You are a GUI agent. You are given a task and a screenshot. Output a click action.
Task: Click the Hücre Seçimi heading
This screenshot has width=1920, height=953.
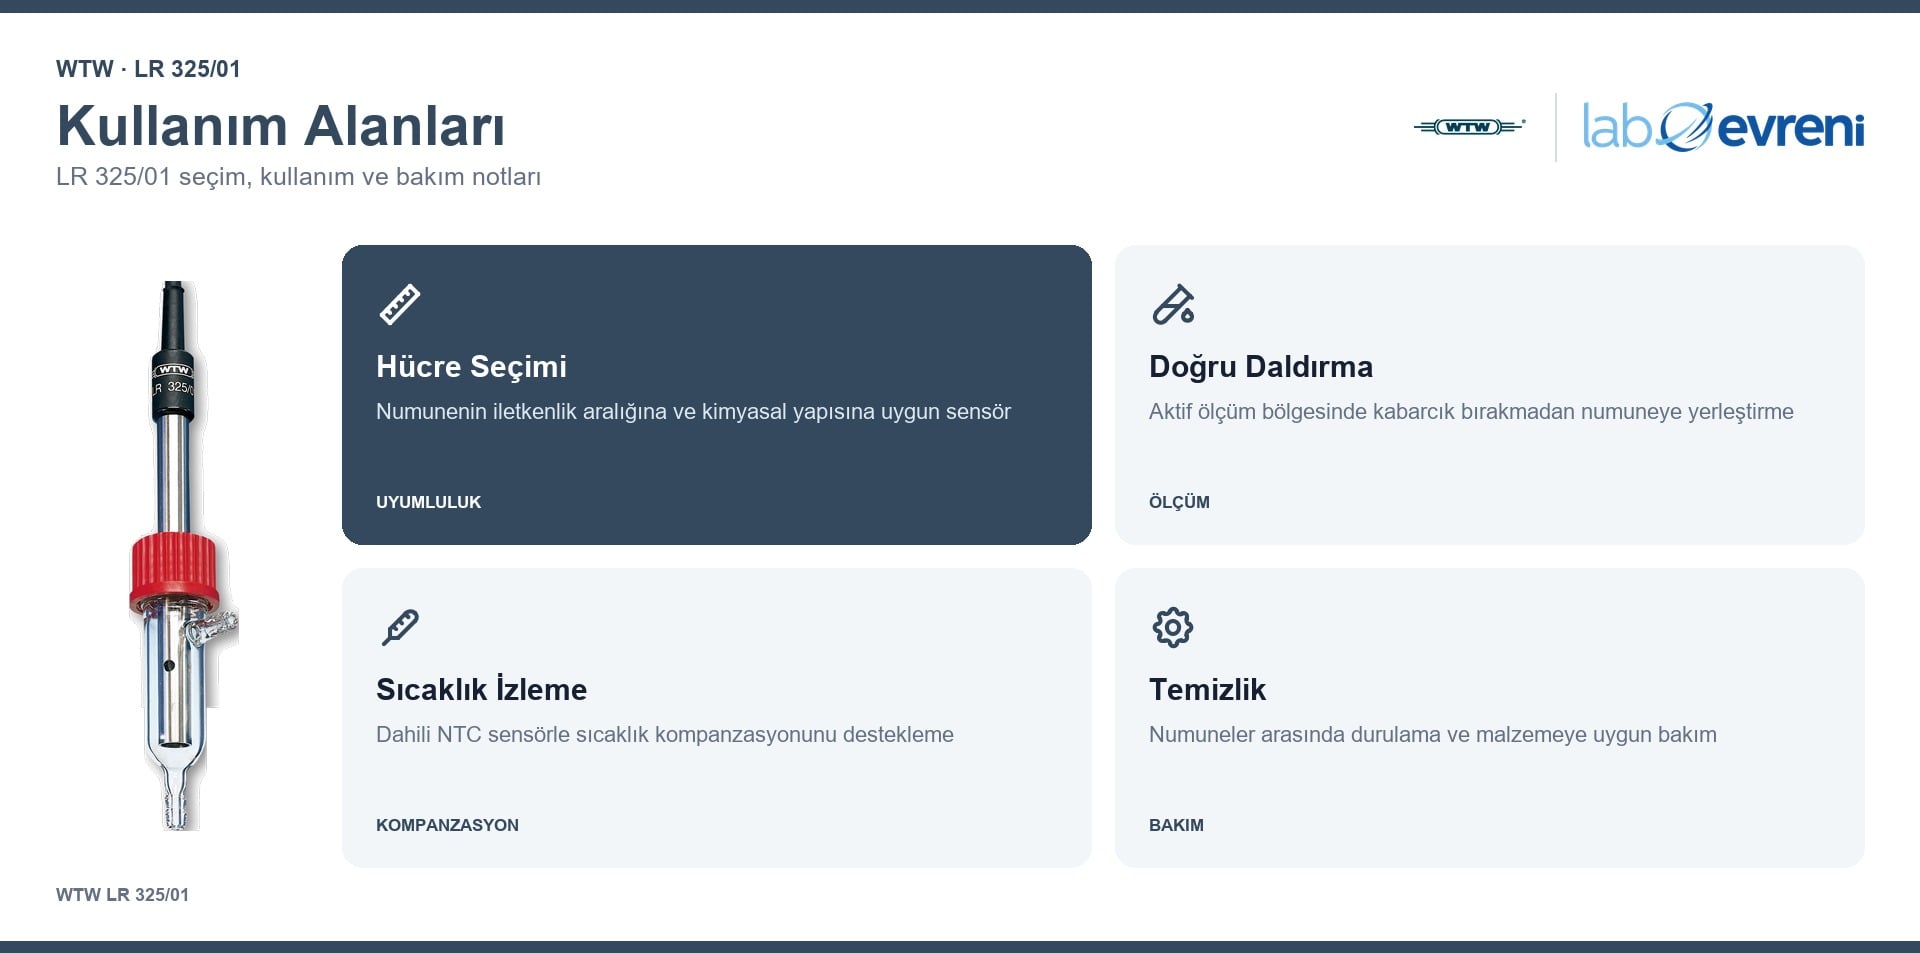(471, 367)
